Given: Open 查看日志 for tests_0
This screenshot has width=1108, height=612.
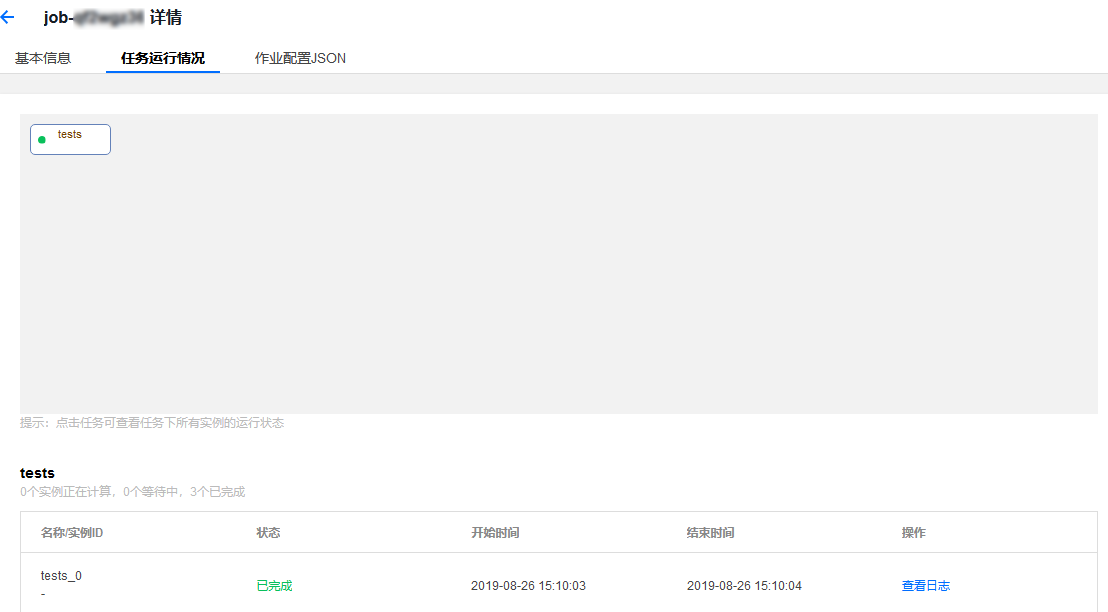Looking at the screenshot, I should 926,585.
